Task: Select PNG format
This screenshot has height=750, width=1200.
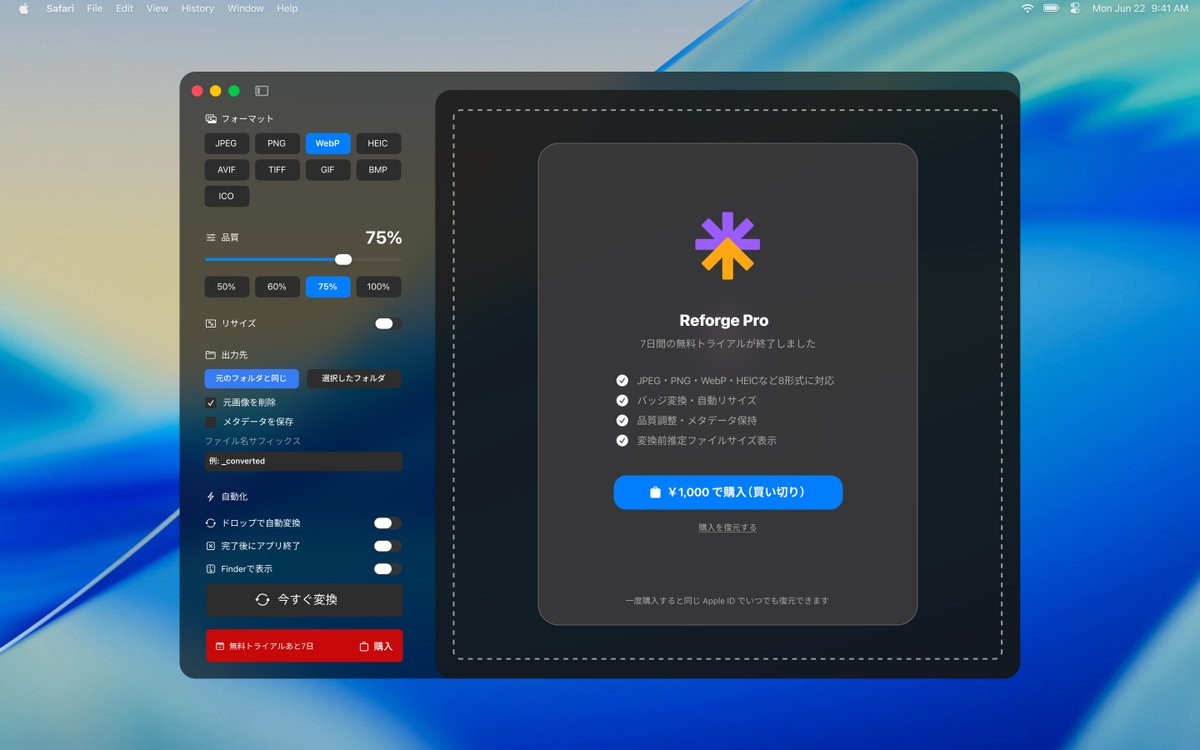Action: pyautogui.click(x=277, y=144)
